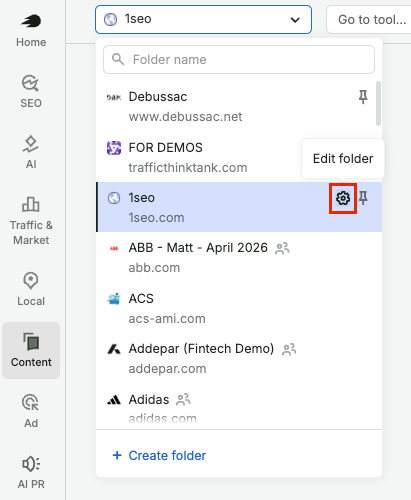Open the Go to tool search box
411x500 pixels.
point(369,19)
